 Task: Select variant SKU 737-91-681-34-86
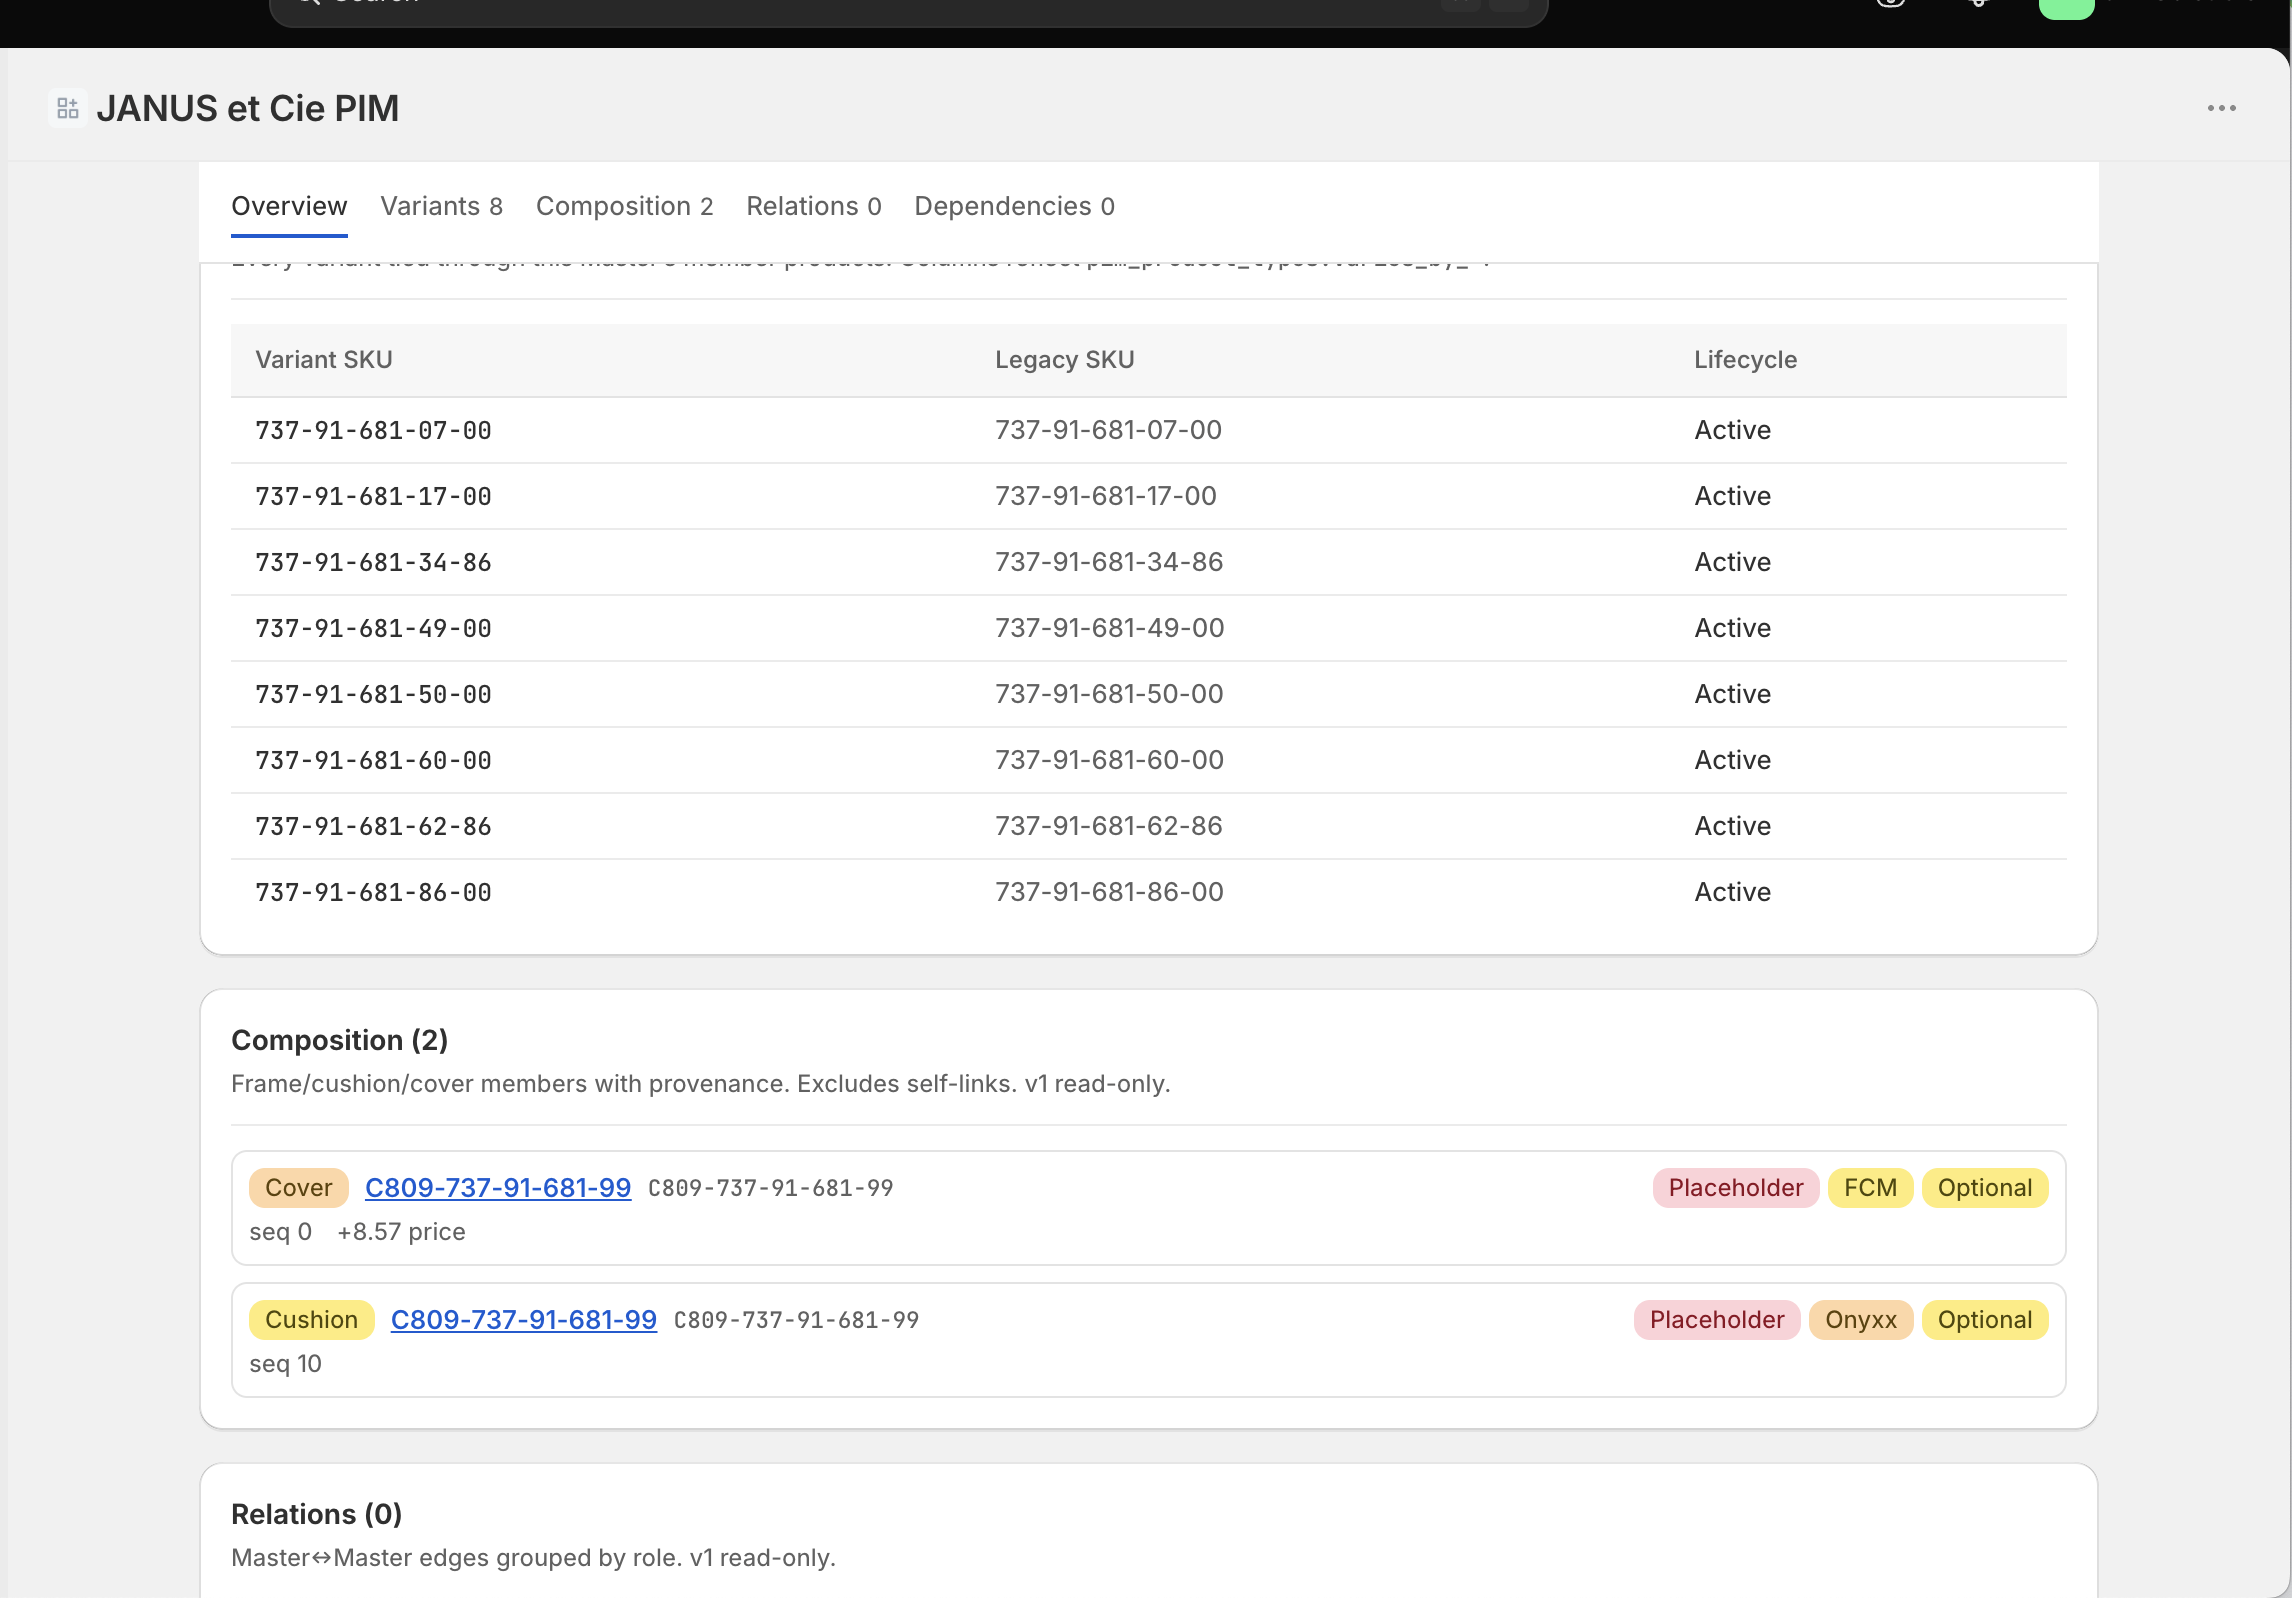tap(373, 562)
